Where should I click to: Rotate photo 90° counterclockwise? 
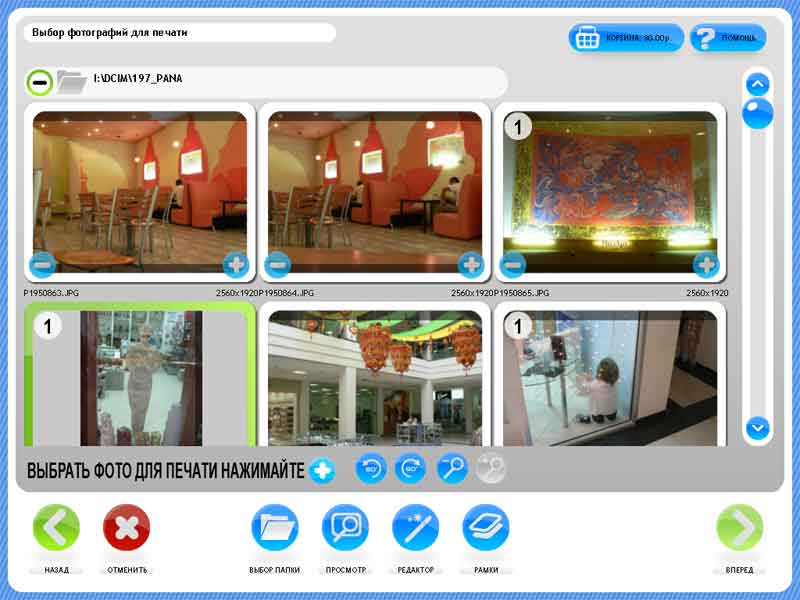click(371, 468)
